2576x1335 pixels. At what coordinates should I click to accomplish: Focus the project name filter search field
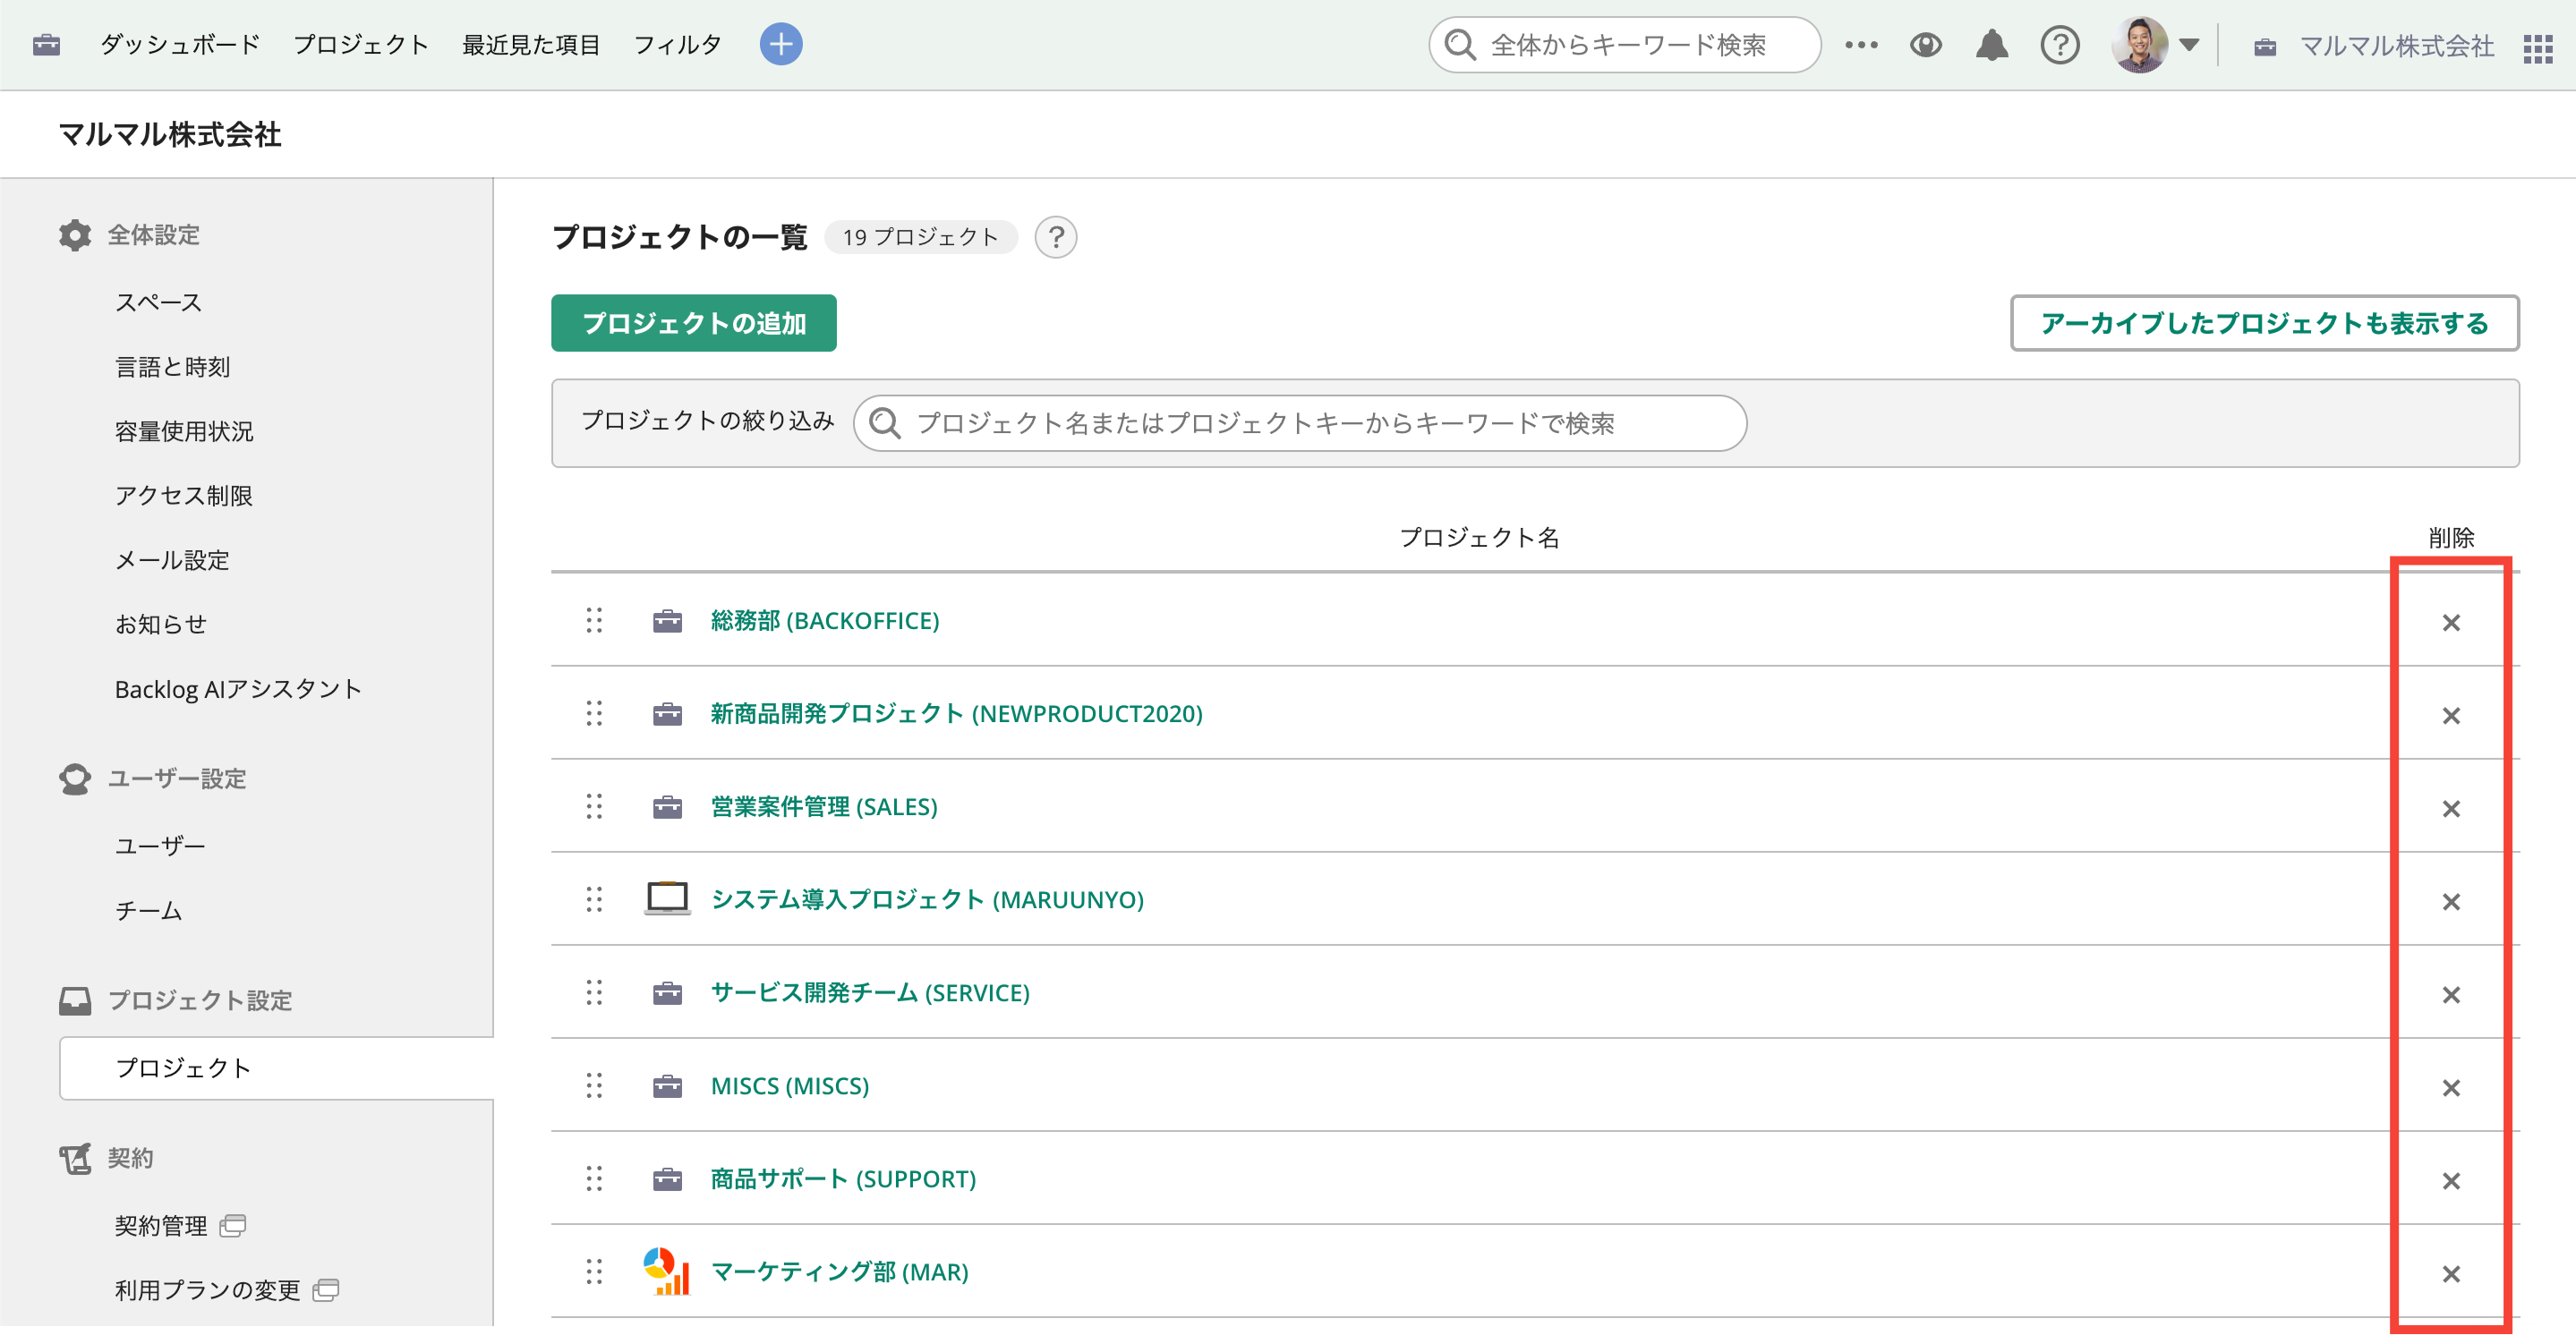tap(1299, 423)
